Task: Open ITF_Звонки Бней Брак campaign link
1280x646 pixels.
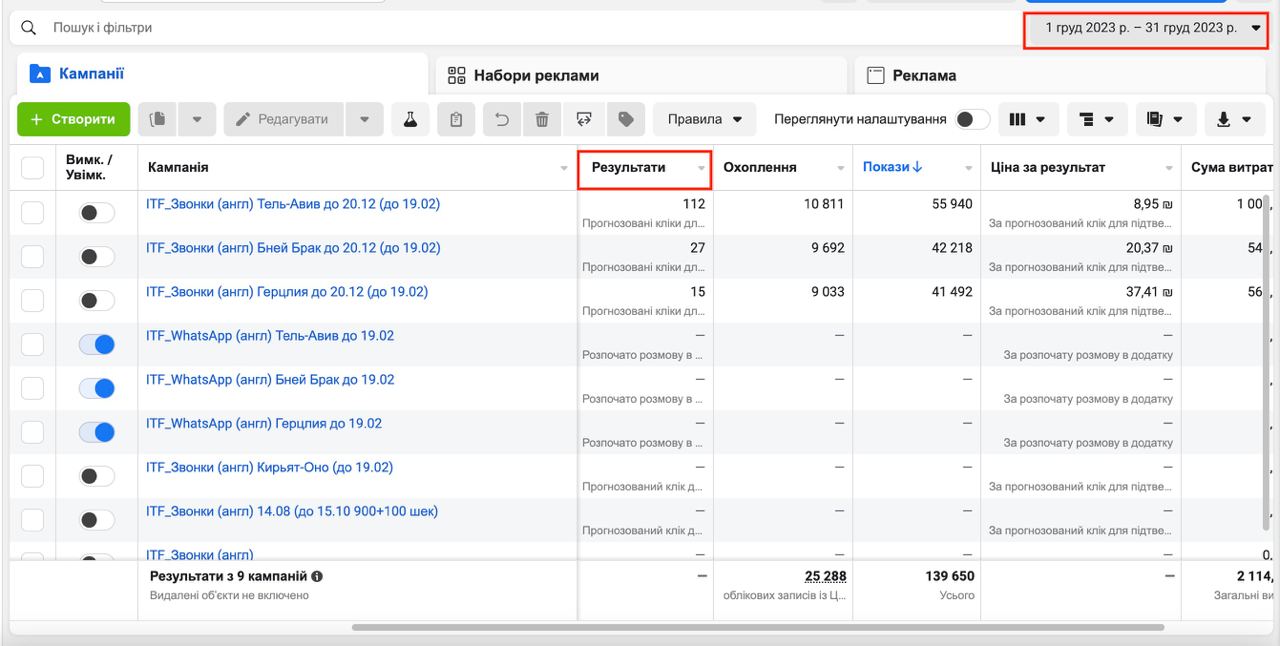Action: coord(293,248)
